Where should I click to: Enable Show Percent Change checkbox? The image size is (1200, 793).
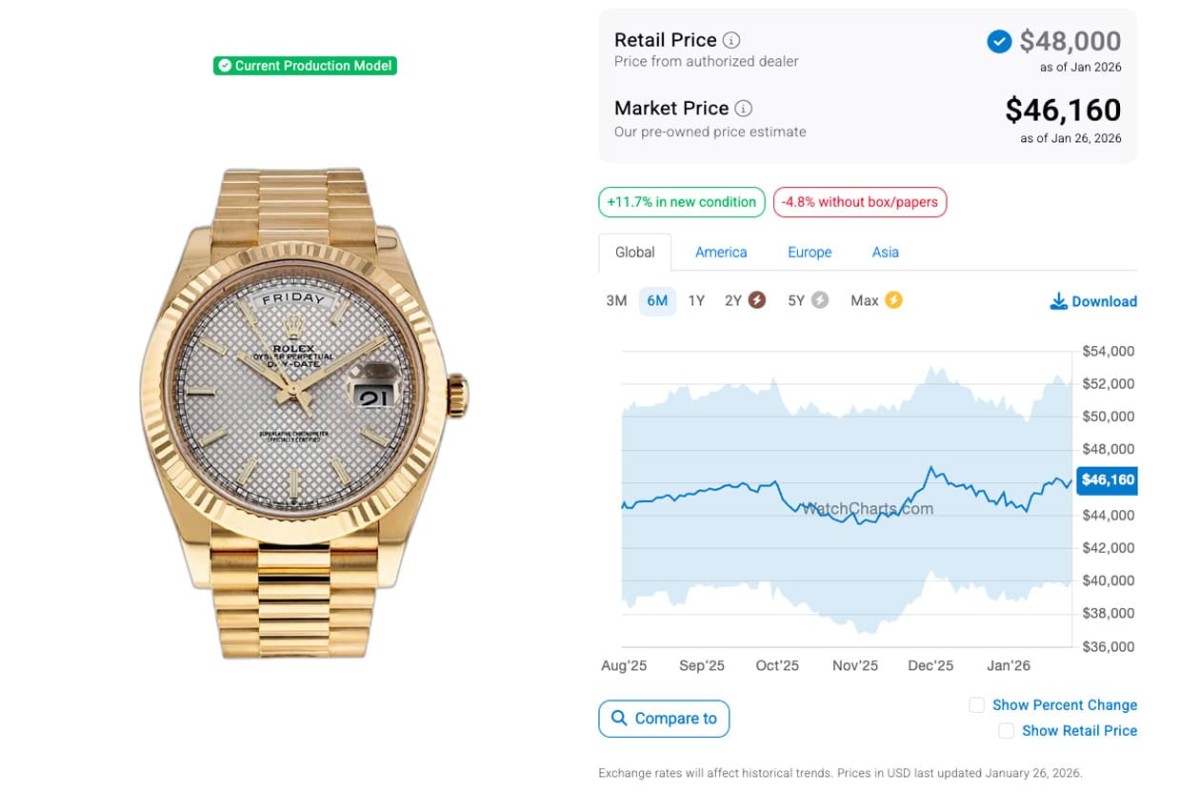(x=977, y=705)
